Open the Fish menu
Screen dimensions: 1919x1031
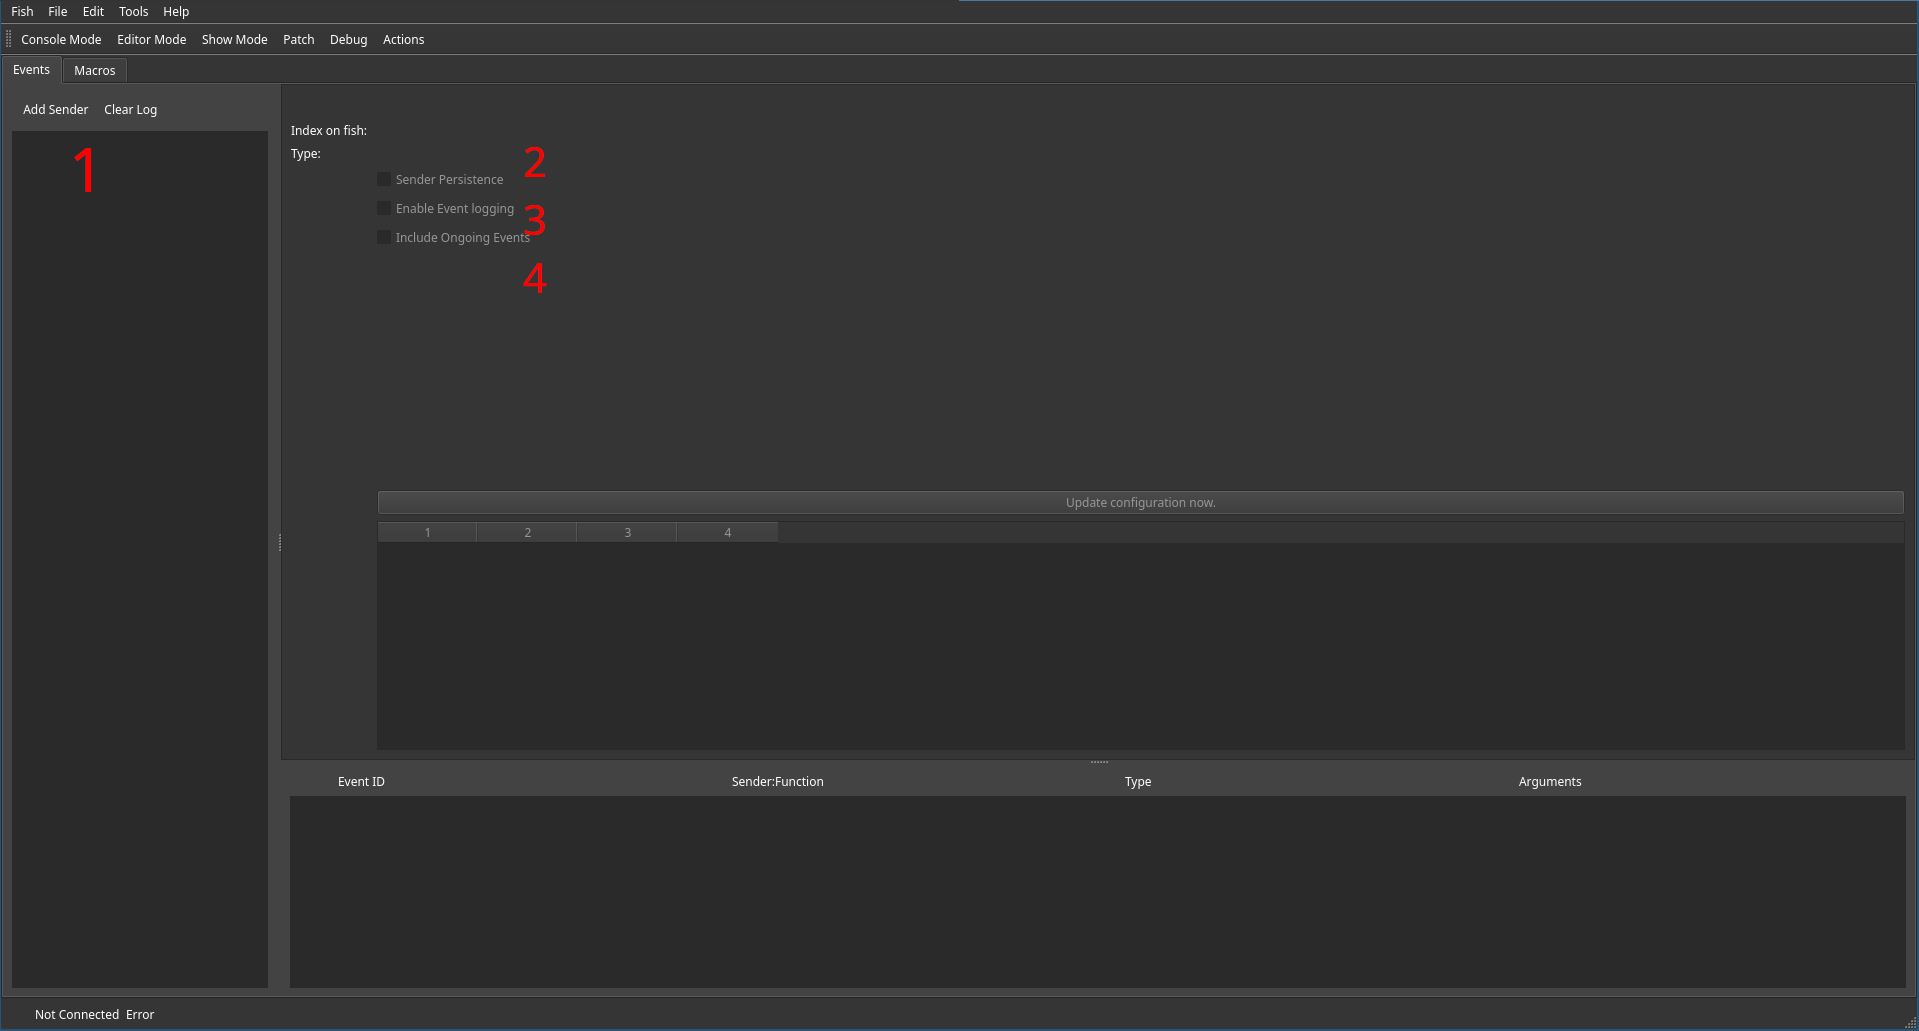(x=21, y=11)
